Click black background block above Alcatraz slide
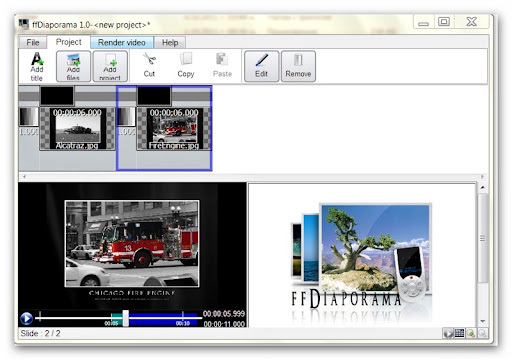Image resolution: width=512 pixels, height=360 pixels. coord(57,96)
